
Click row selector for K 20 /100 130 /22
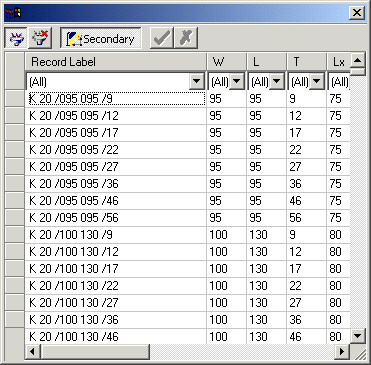(15, 286)
